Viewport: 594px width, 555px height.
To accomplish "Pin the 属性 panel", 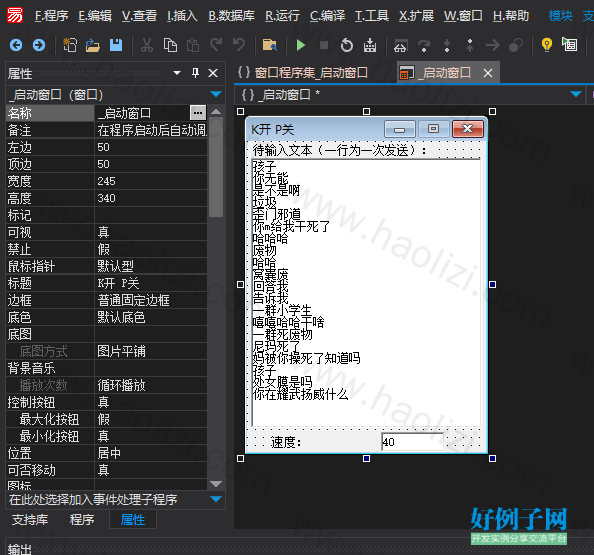I will point(195,73).
